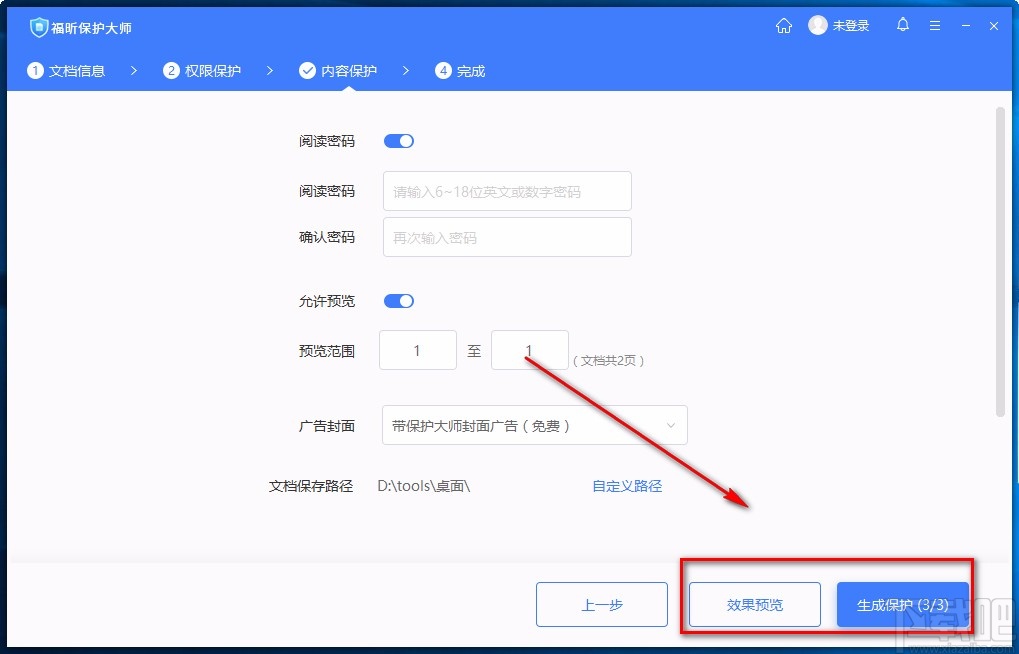1019x654 pixels.
Task: Click the 福昕保护大师 shield logo
Action: point(39,27)
